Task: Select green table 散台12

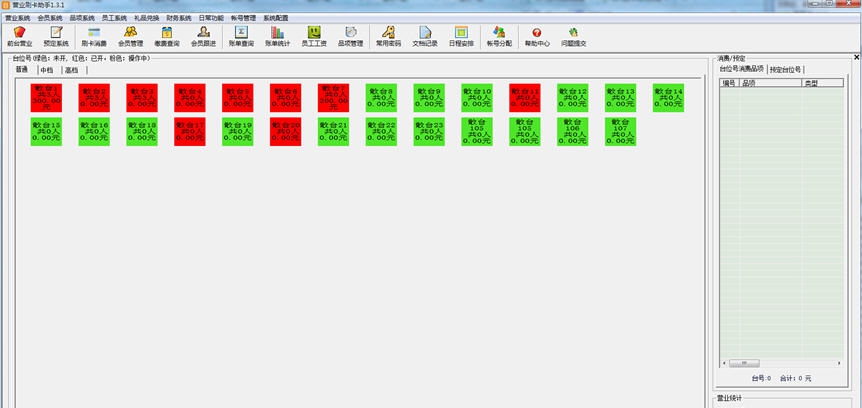Action: 573,98
